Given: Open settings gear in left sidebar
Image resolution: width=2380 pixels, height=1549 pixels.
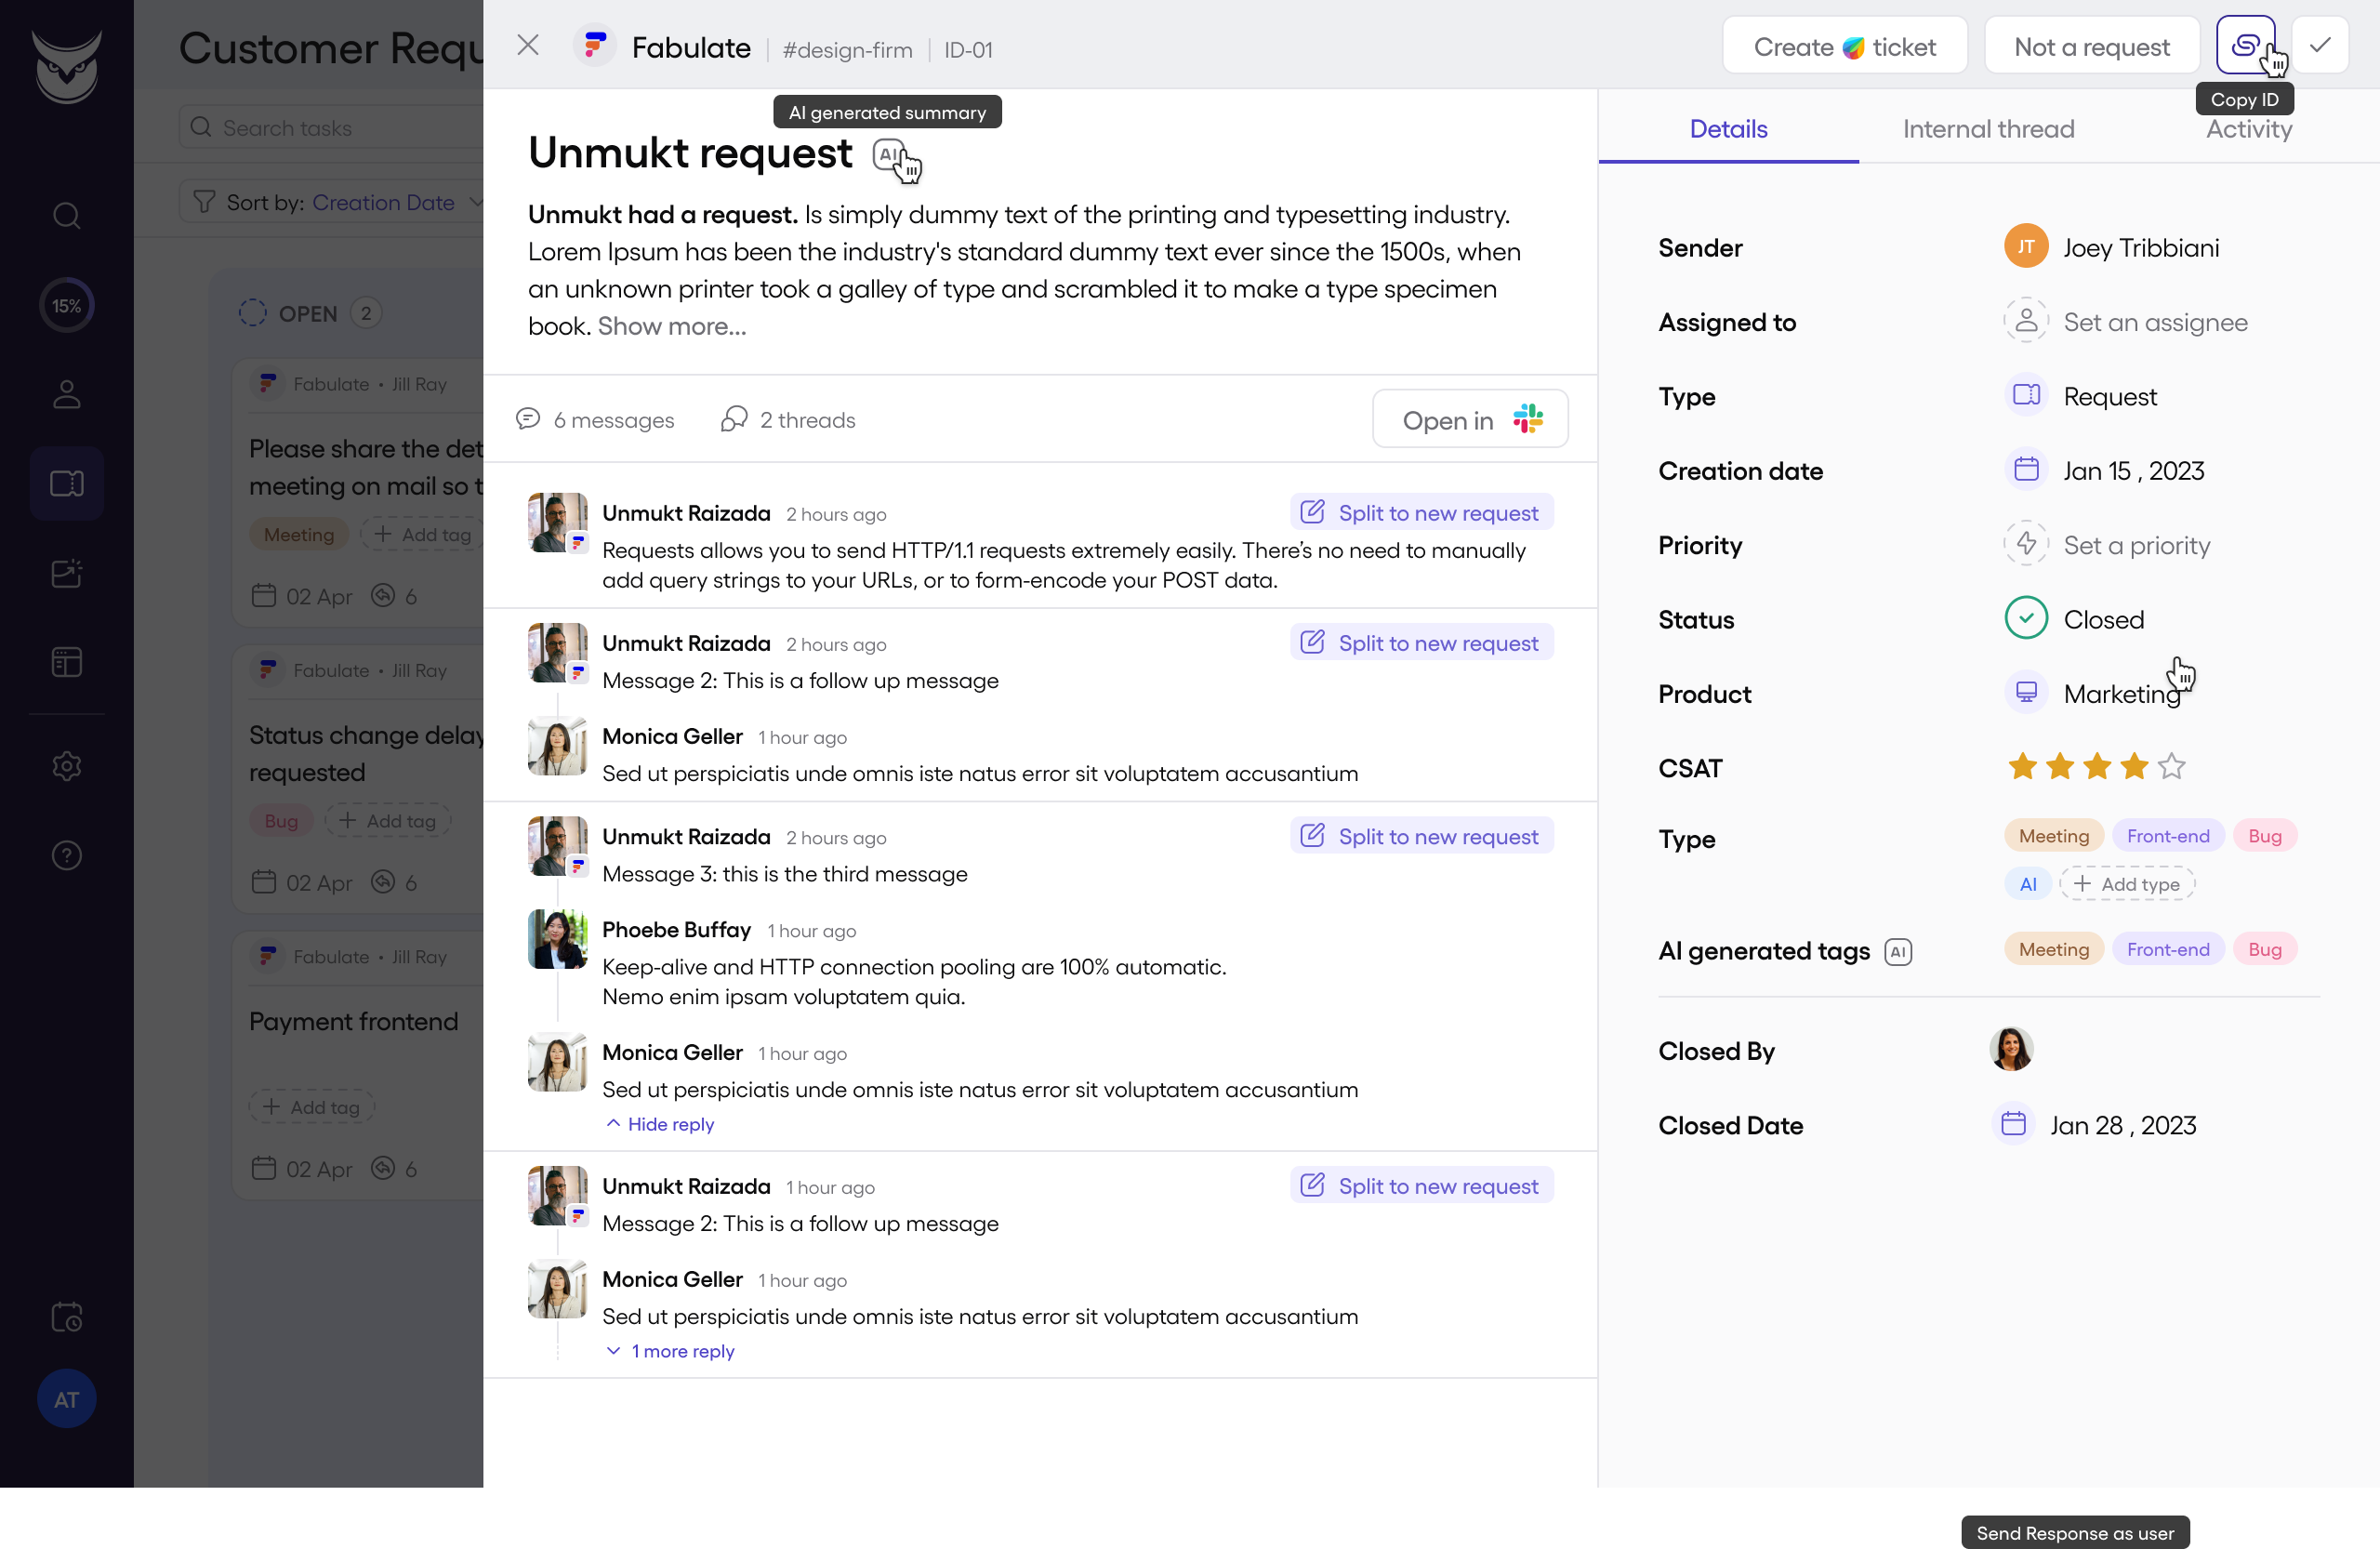Looking at the screenshot, I should [x=66, y=766].
